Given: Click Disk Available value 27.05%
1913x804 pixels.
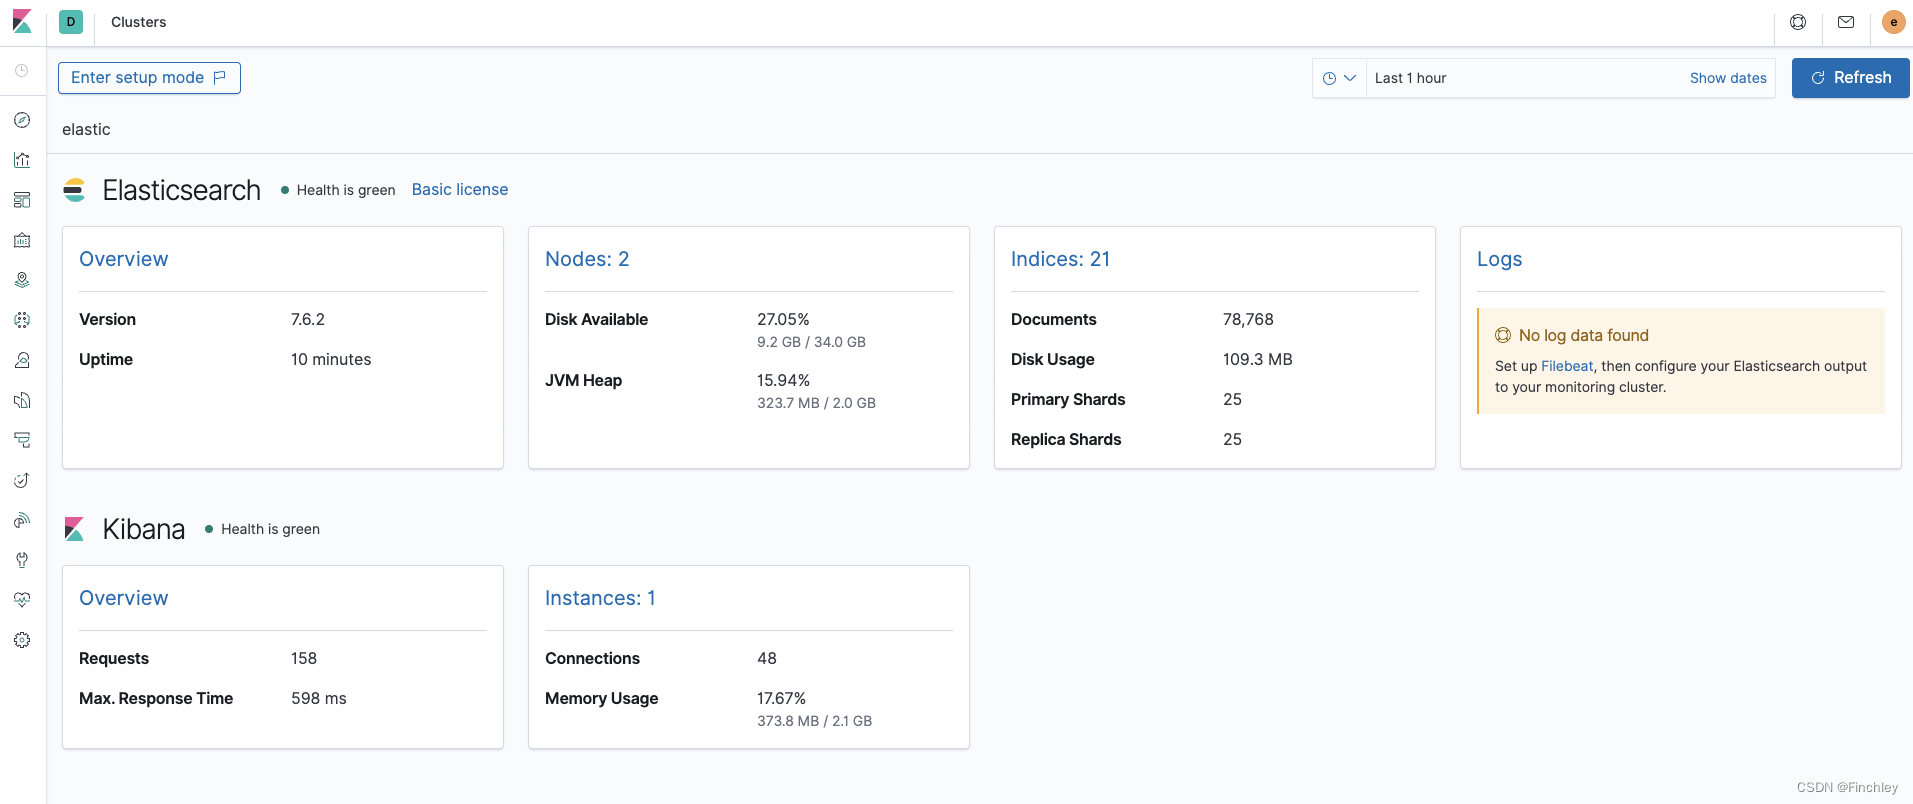Looking at the screenshot, I should [783, 319].
